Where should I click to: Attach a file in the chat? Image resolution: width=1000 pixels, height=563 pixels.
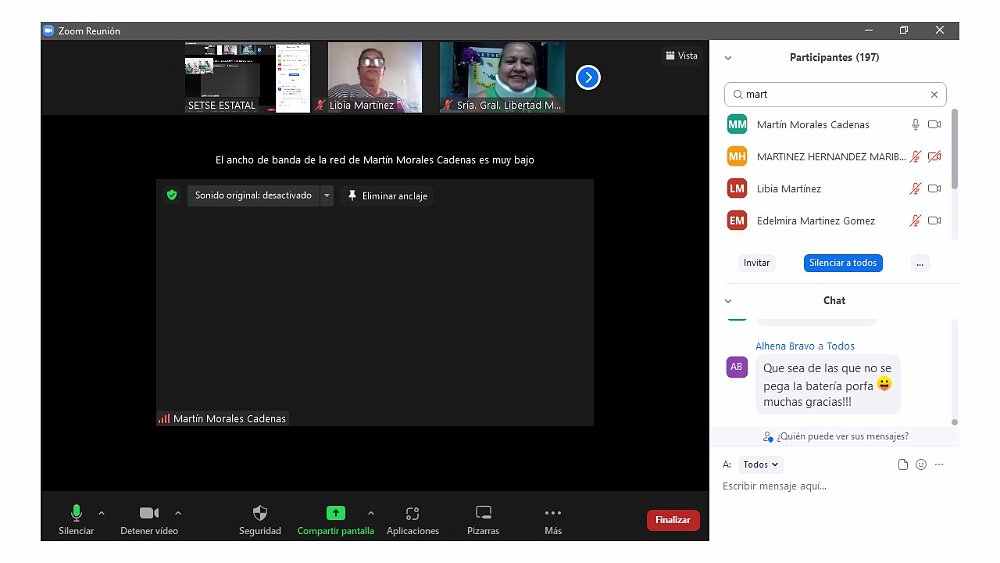[903, 465]
